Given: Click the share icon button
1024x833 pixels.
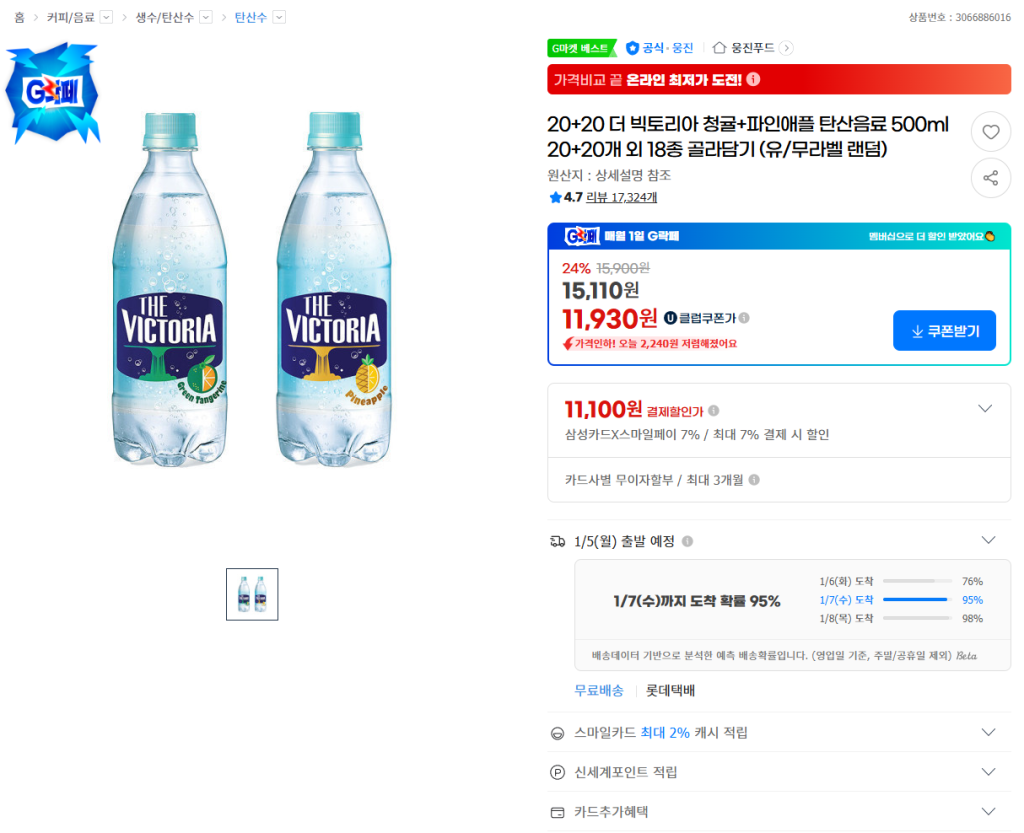Looking at the screenshot, I should 990,178.
